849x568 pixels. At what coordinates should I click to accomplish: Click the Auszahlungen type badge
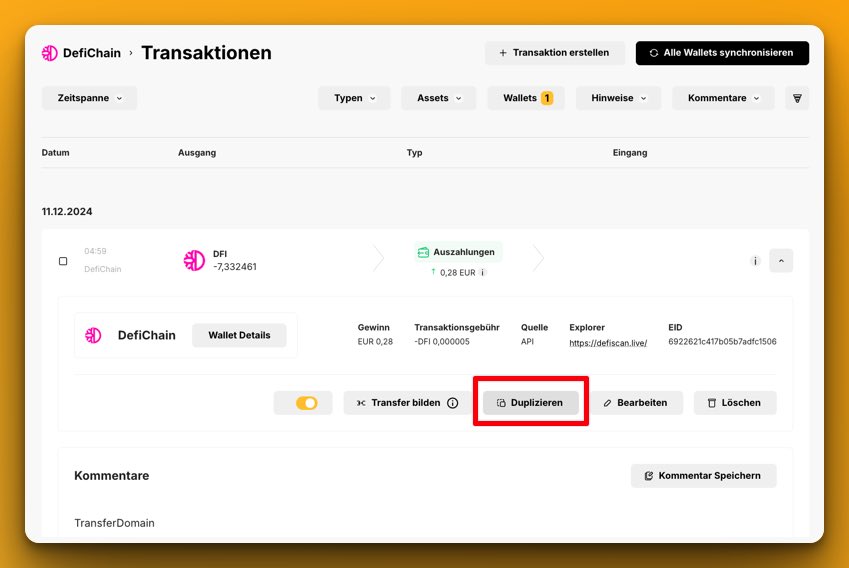click(x=458, y=252)
